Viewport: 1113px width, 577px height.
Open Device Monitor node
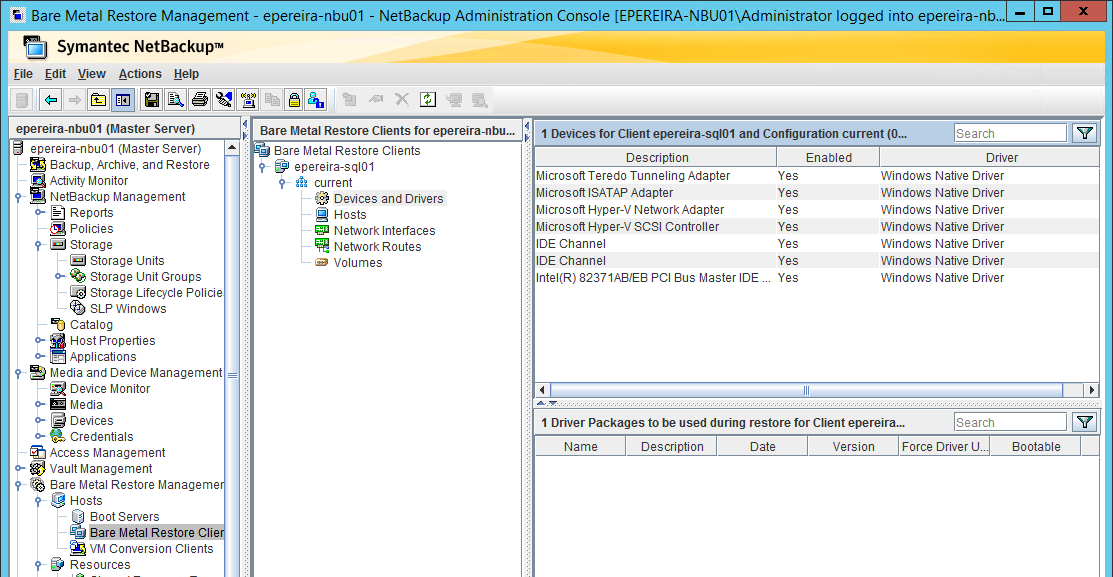[110, 389]
